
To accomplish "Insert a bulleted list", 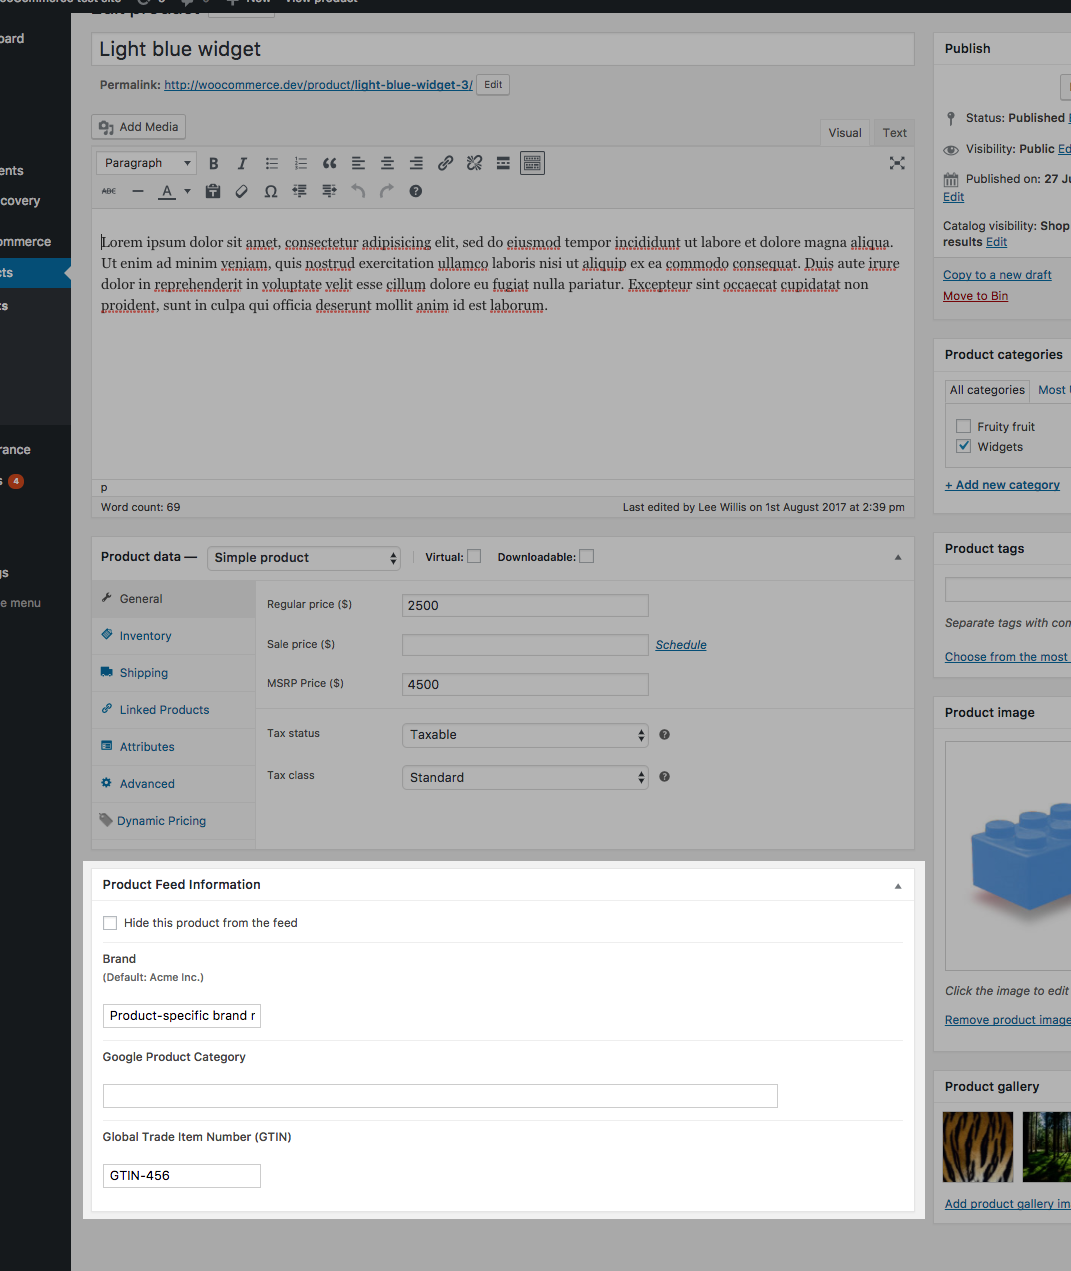I will [x=271, y=163].
